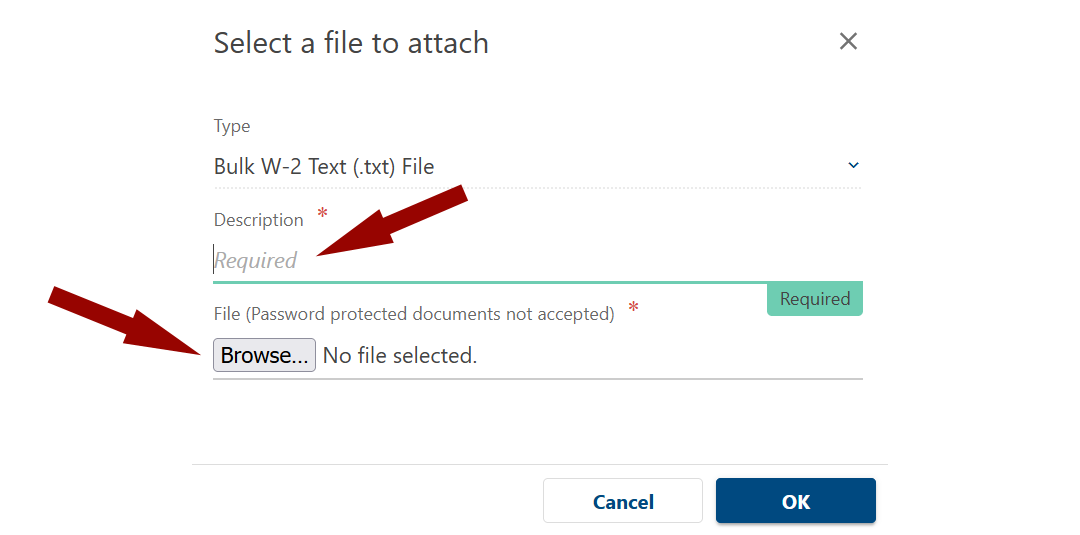Viewport: 1080px width, 535px height.
Task: Click the 'Select a file to attach' heading
Action: click(x=351, y=43)
